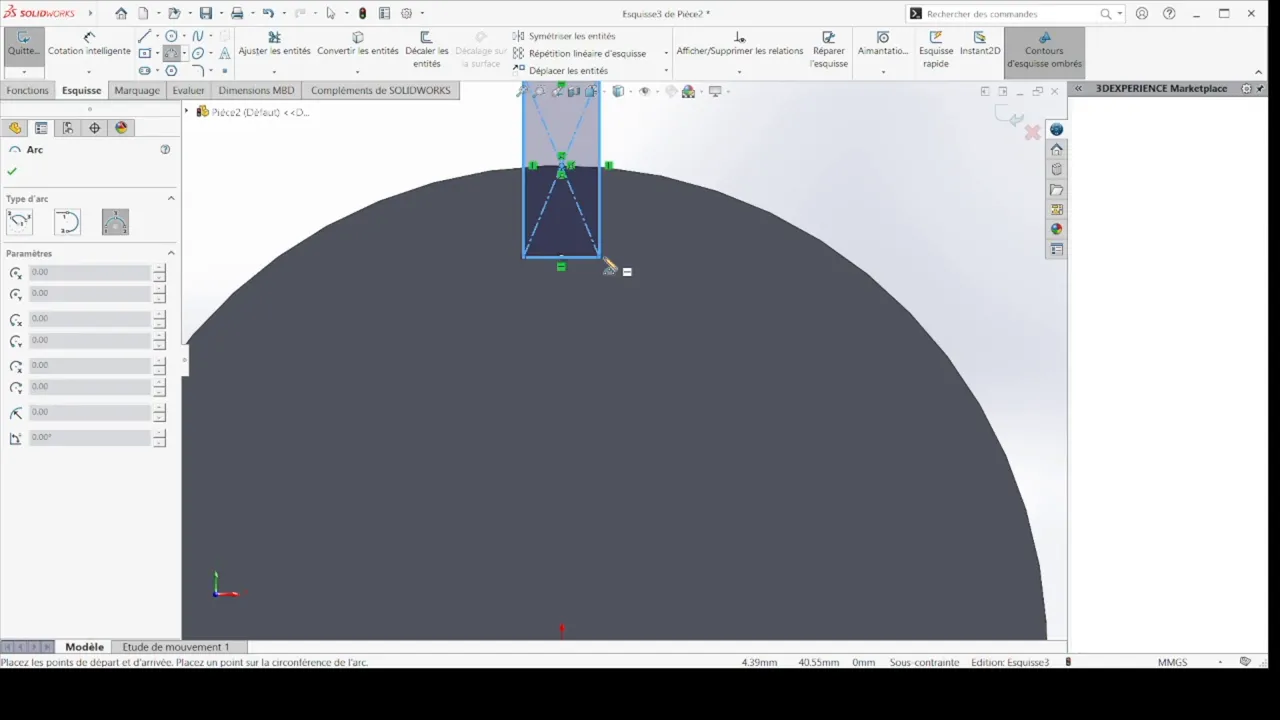Click Cotation intelligente dimension tool
The height and width of the screenshot is (720, 1280).
(x=89, y=44)
